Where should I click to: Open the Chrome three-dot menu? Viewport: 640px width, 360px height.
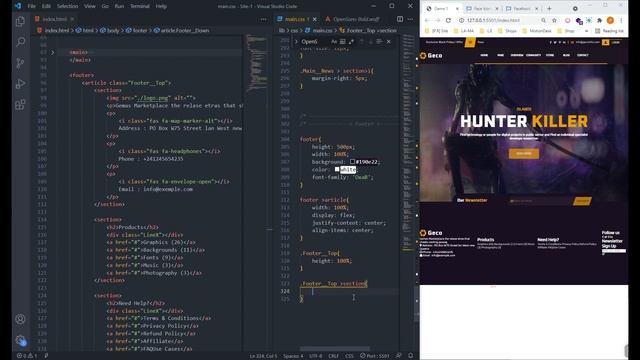pos(621,20)
